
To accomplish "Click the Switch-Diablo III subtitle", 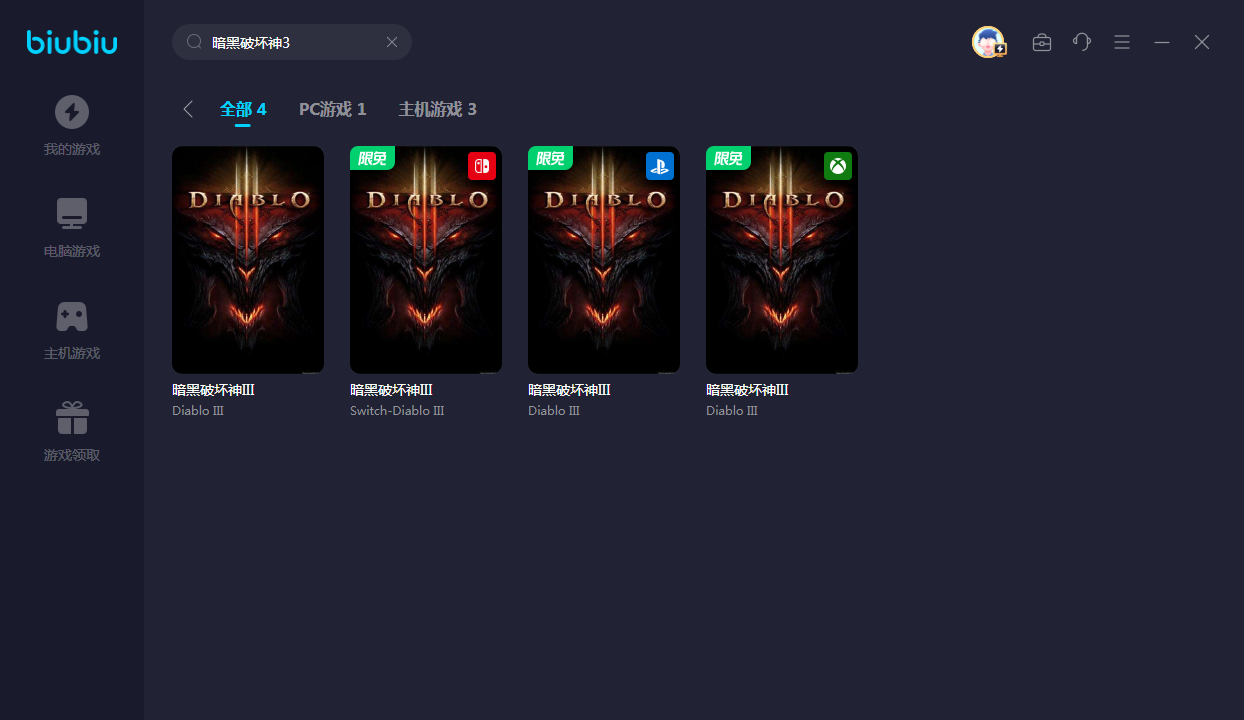I will click(397, 411).
